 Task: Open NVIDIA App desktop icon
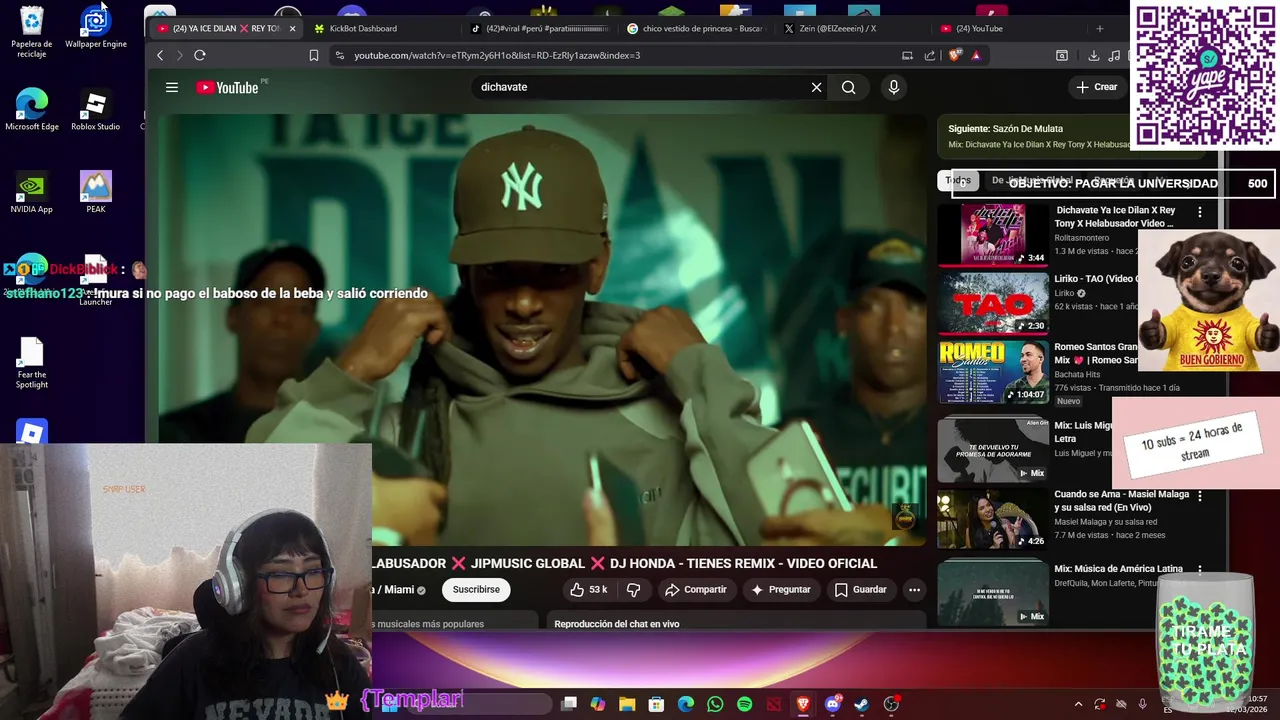pyautogui.click(x=32, y=193)
